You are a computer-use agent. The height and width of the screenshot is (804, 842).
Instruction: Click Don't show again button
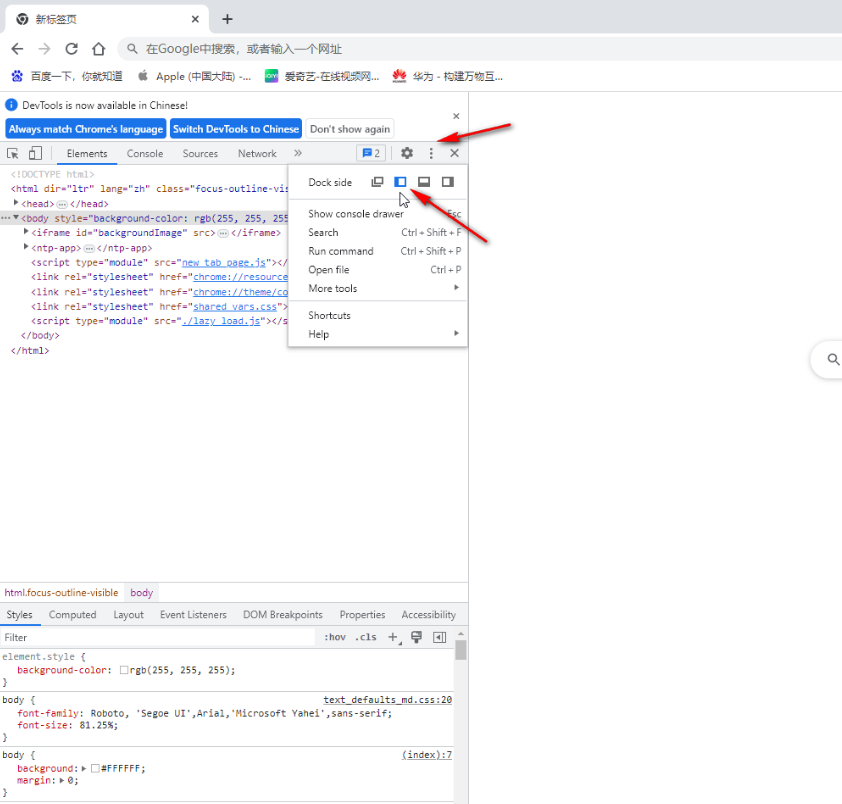tap(350, 129)
